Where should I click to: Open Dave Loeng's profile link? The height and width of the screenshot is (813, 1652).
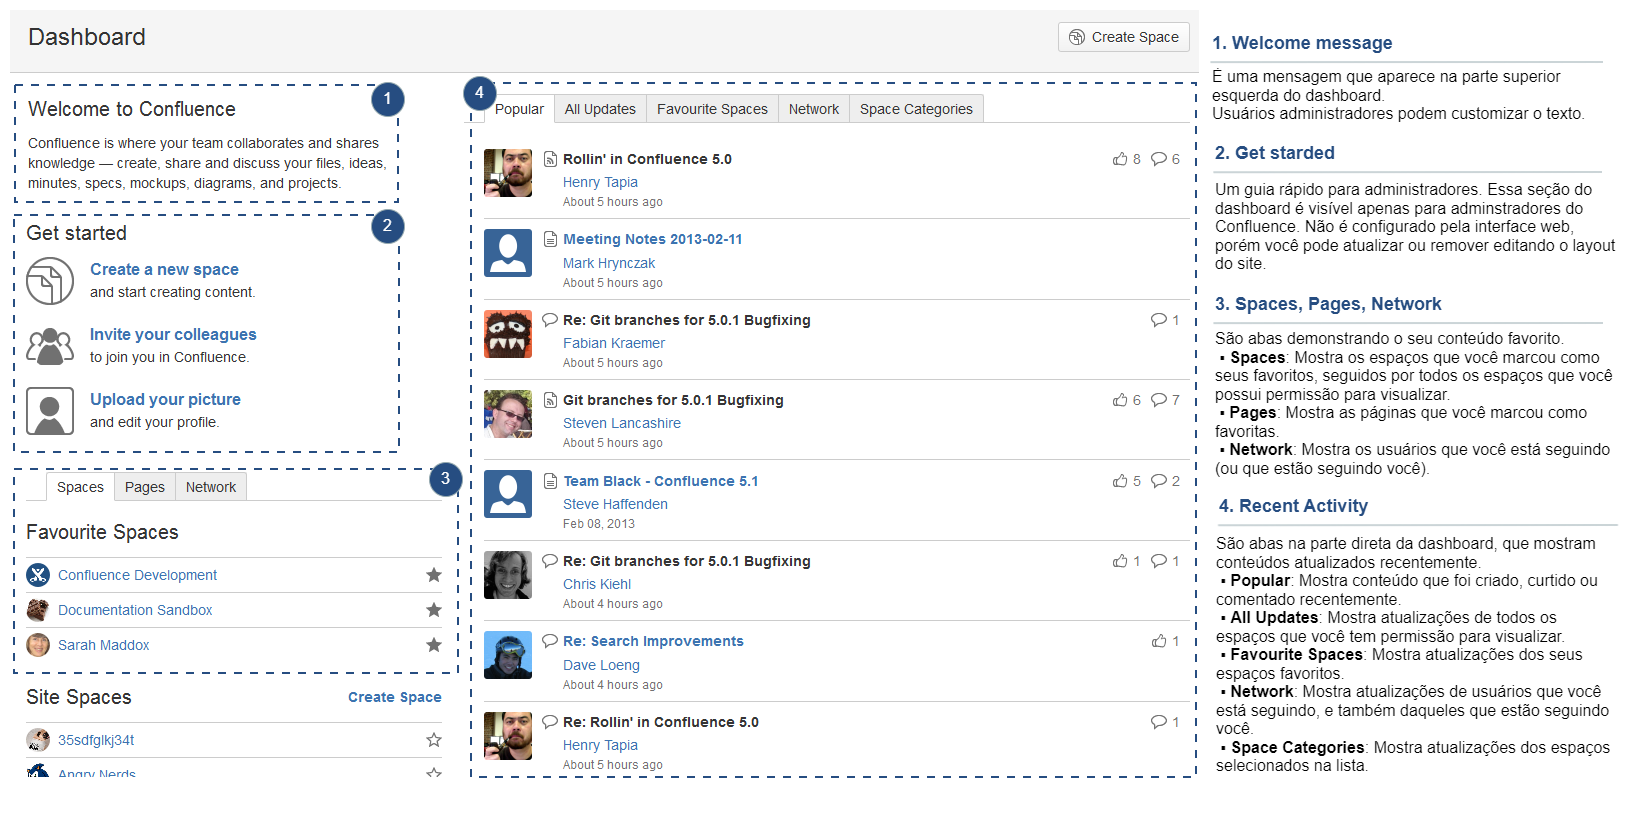601,665
